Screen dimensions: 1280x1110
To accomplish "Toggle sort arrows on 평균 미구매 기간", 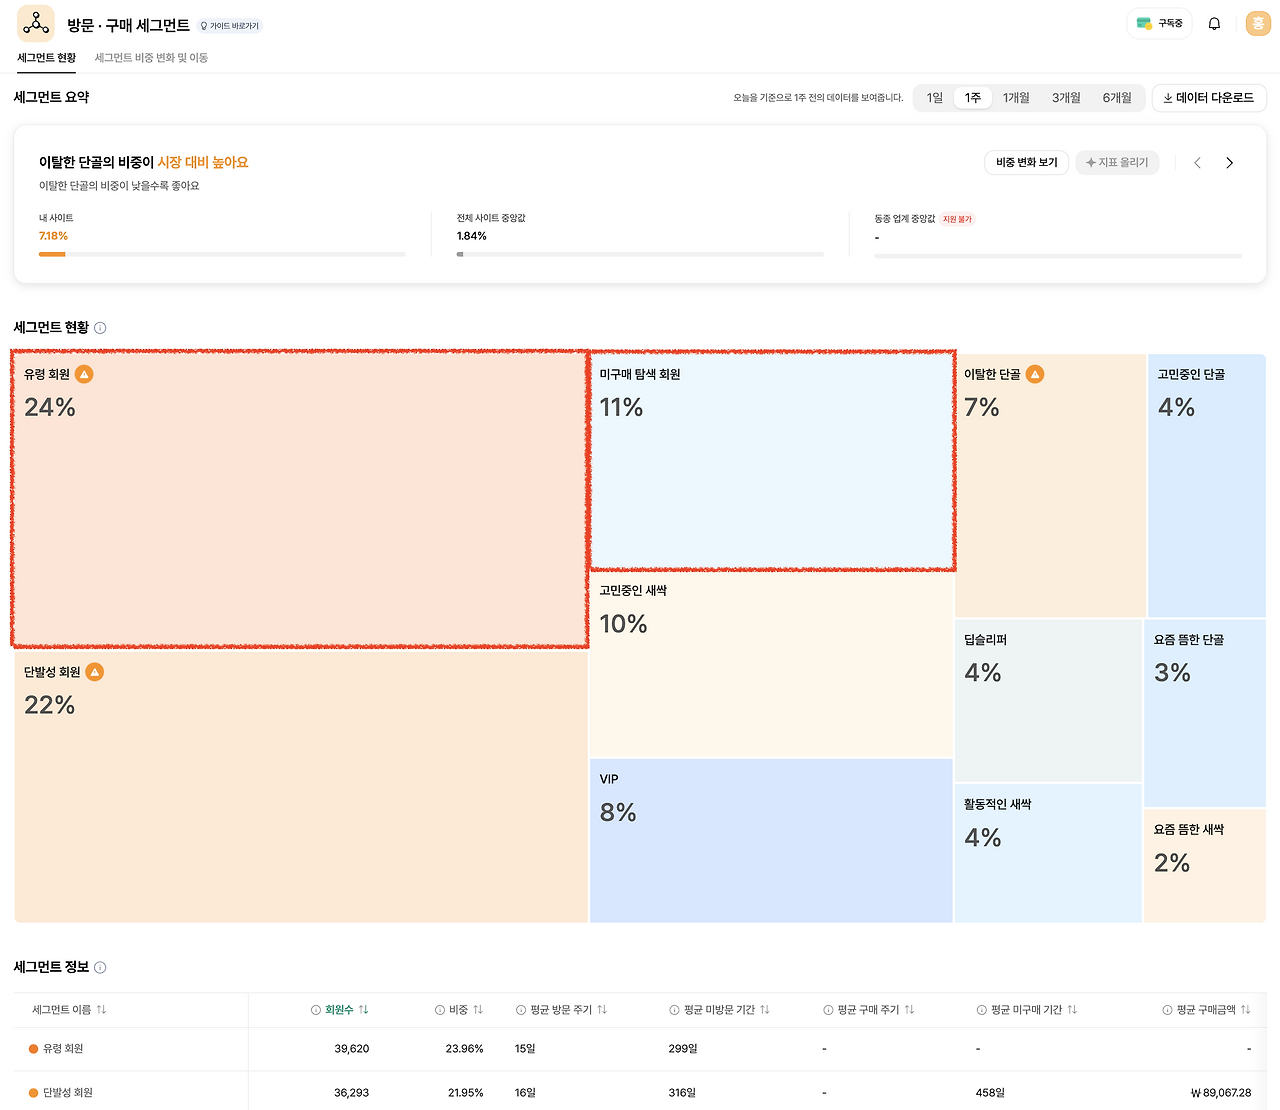I will (x=1072, y=1010).
